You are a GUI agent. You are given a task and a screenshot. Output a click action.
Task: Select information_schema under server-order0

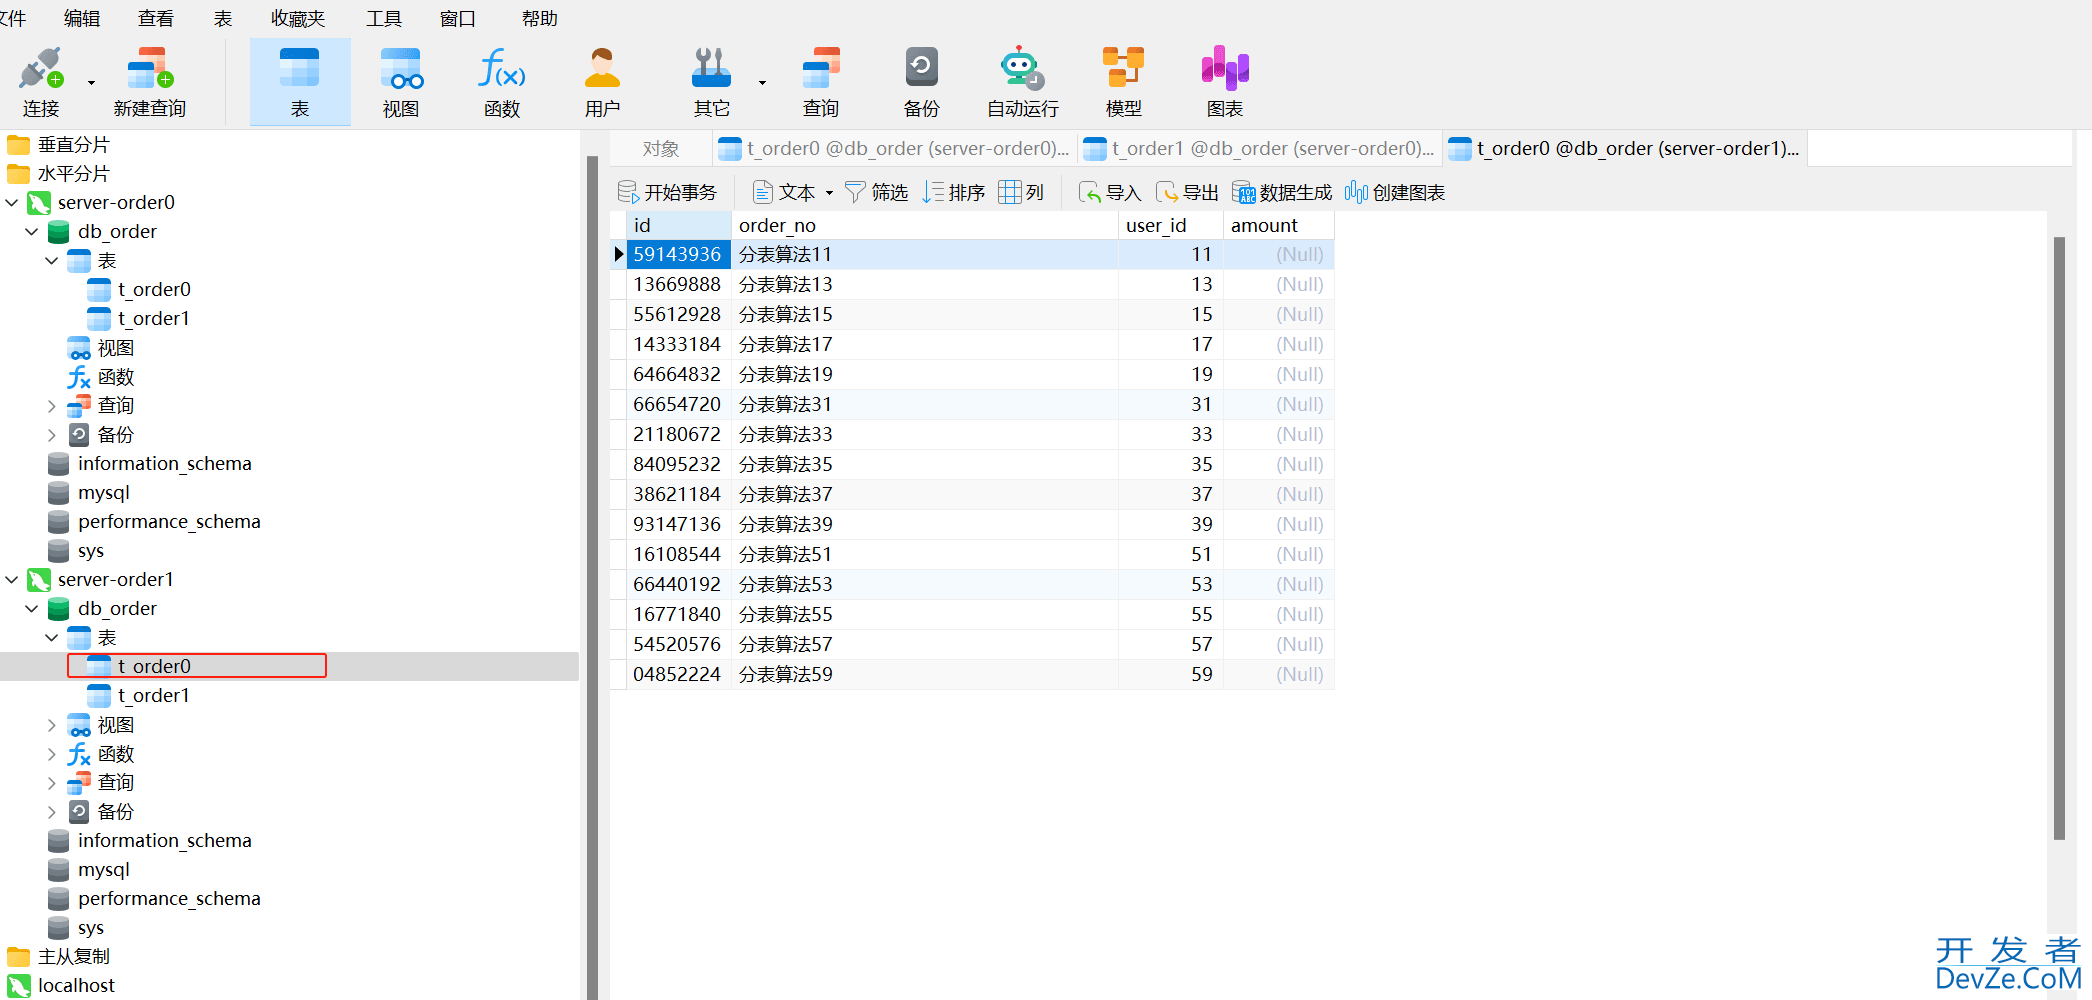(x=150, y=463)
